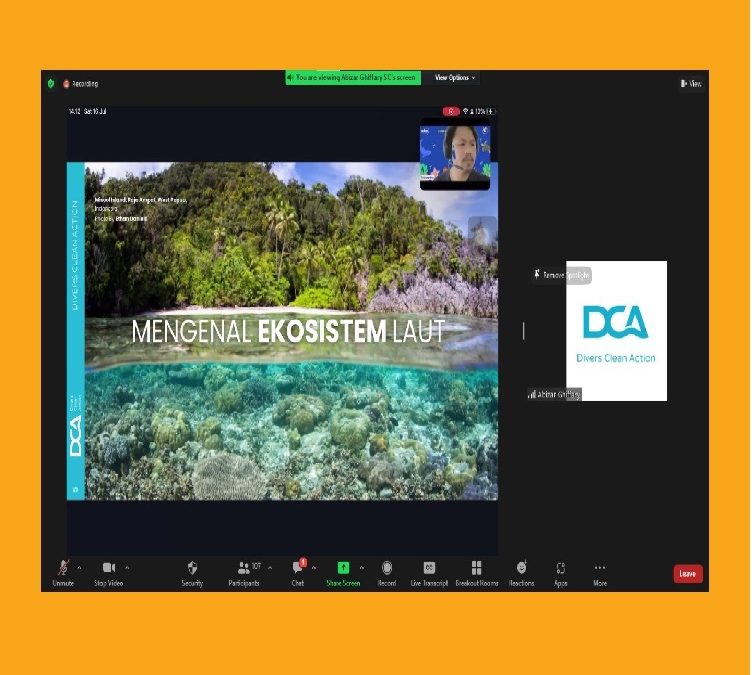Click the Abizar Ghiffary name label
This screenshot has height=675, width=752.
554,395
